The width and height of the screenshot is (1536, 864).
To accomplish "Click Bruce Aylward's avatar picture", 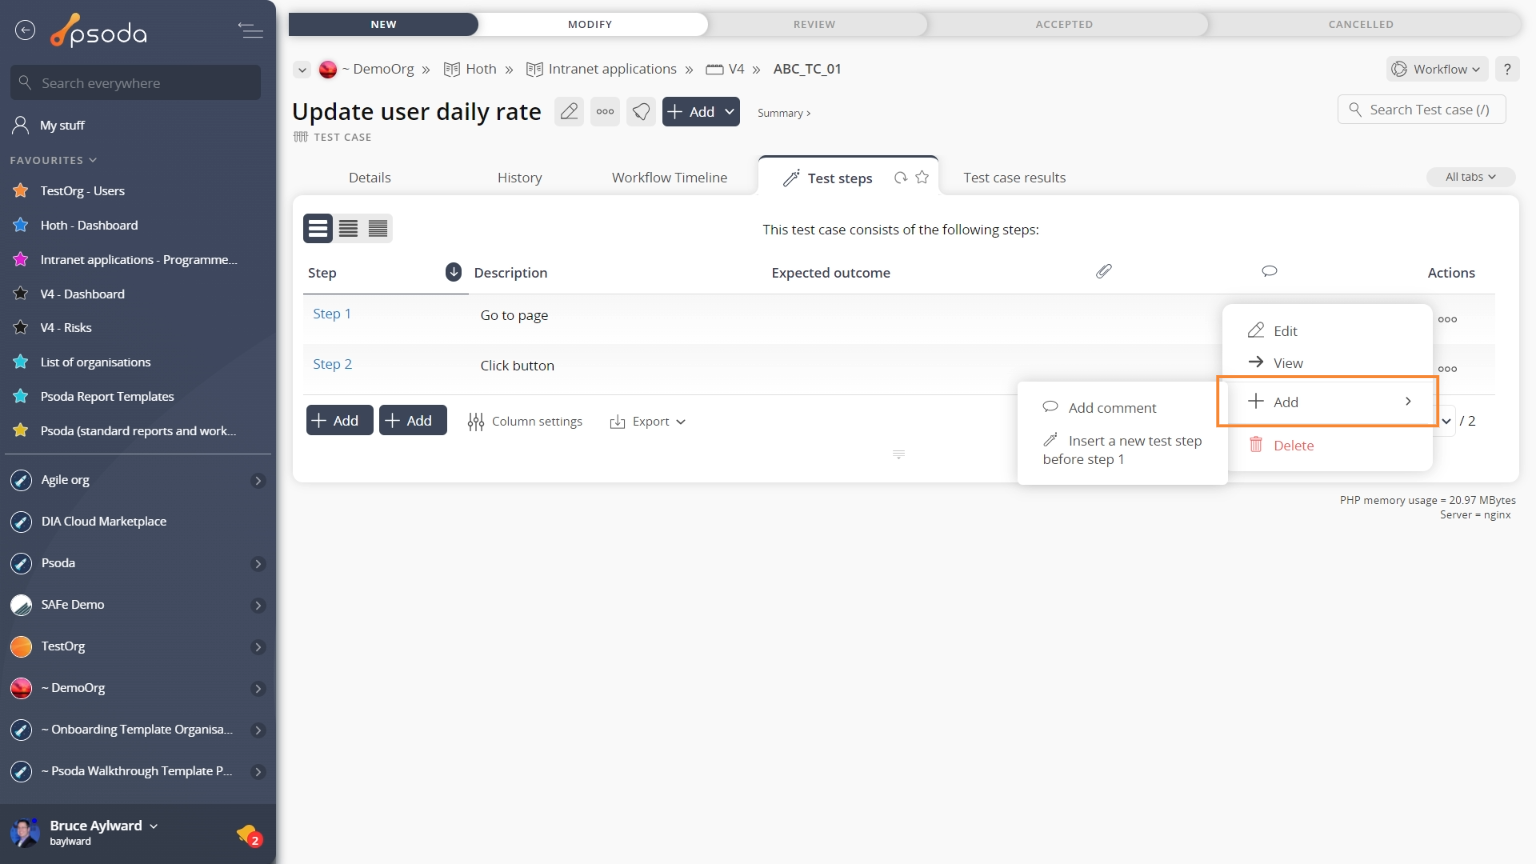I will click(24, 832).
